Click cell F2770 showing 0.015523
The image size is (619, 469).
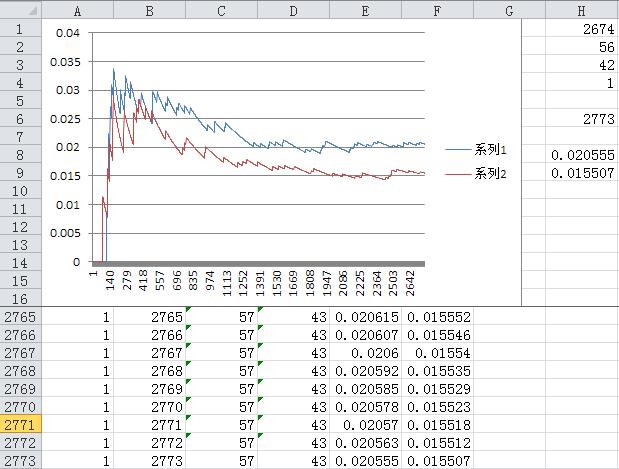pyautogui.click(x=437, y=407)
